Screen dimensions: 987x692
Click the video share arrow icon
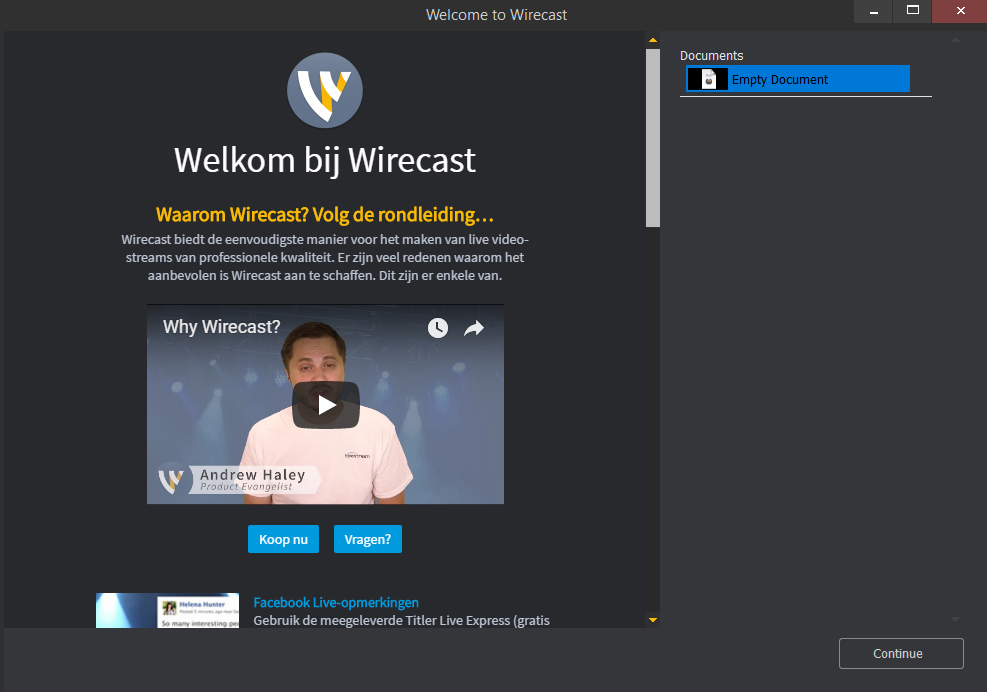click(474, 327)
